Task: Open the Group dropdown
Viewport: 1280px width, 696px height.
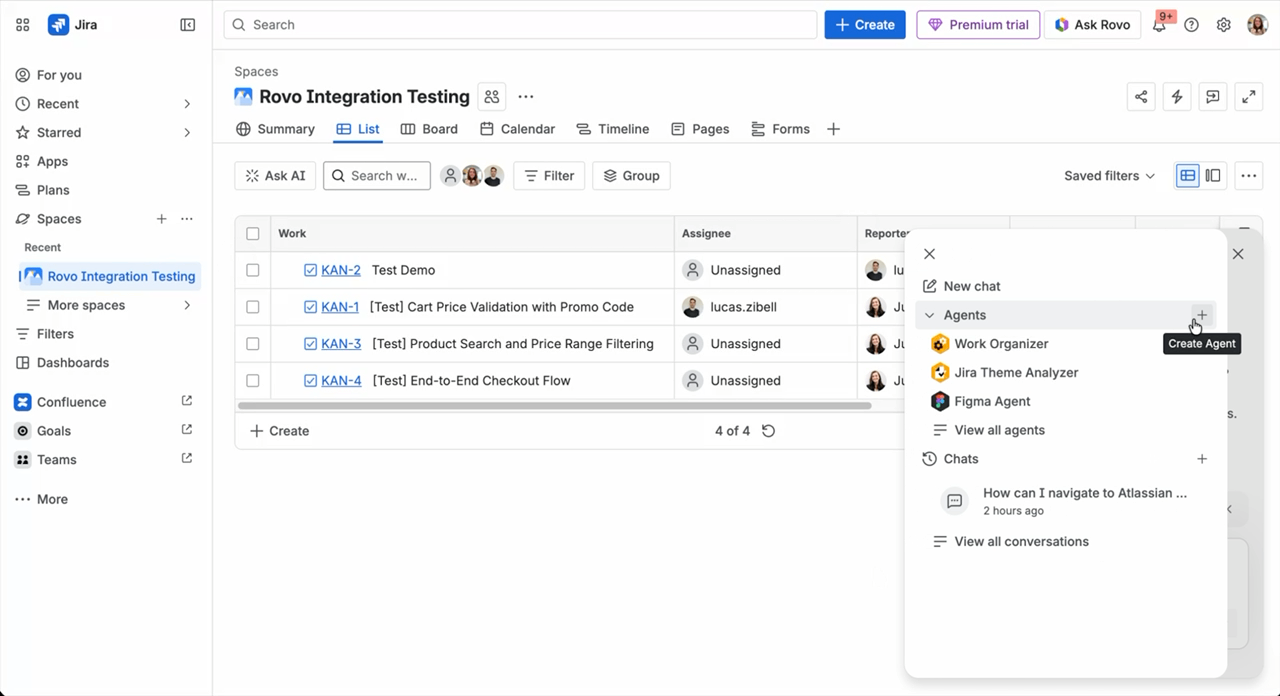Action: (631, 176)
